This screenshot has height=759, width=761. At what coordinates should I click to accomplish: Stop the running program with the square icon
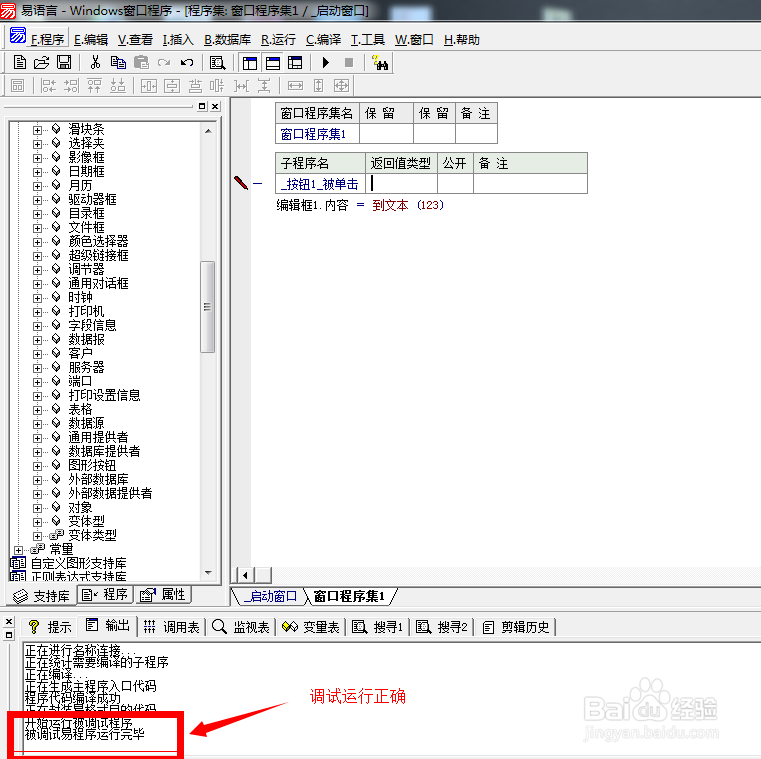(348, 63)
